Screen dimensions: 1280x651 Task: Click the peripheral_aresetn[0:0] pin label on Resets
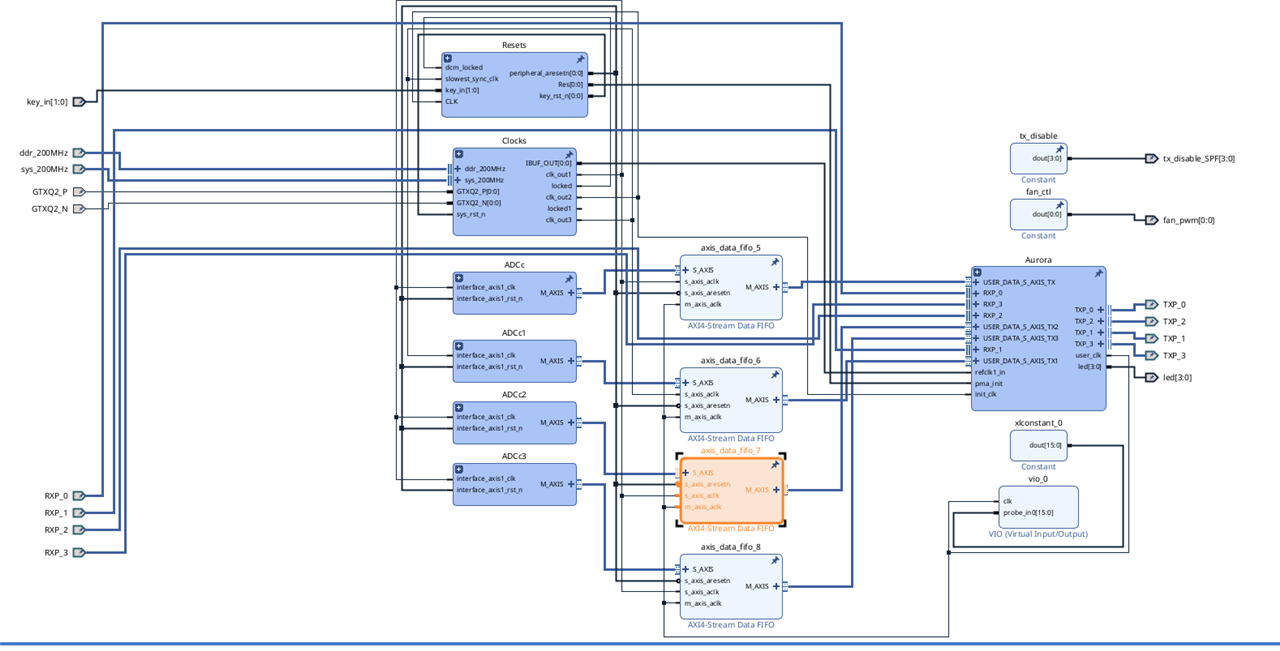pyautogui.click(x=547, y=73)
